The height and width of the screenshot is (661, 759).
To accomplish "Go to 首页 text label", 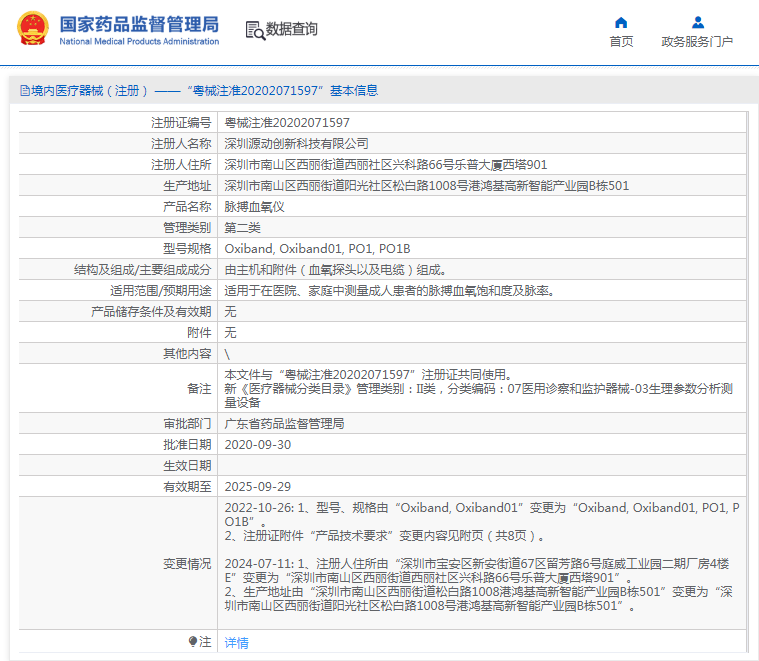I will coord(621,42).
